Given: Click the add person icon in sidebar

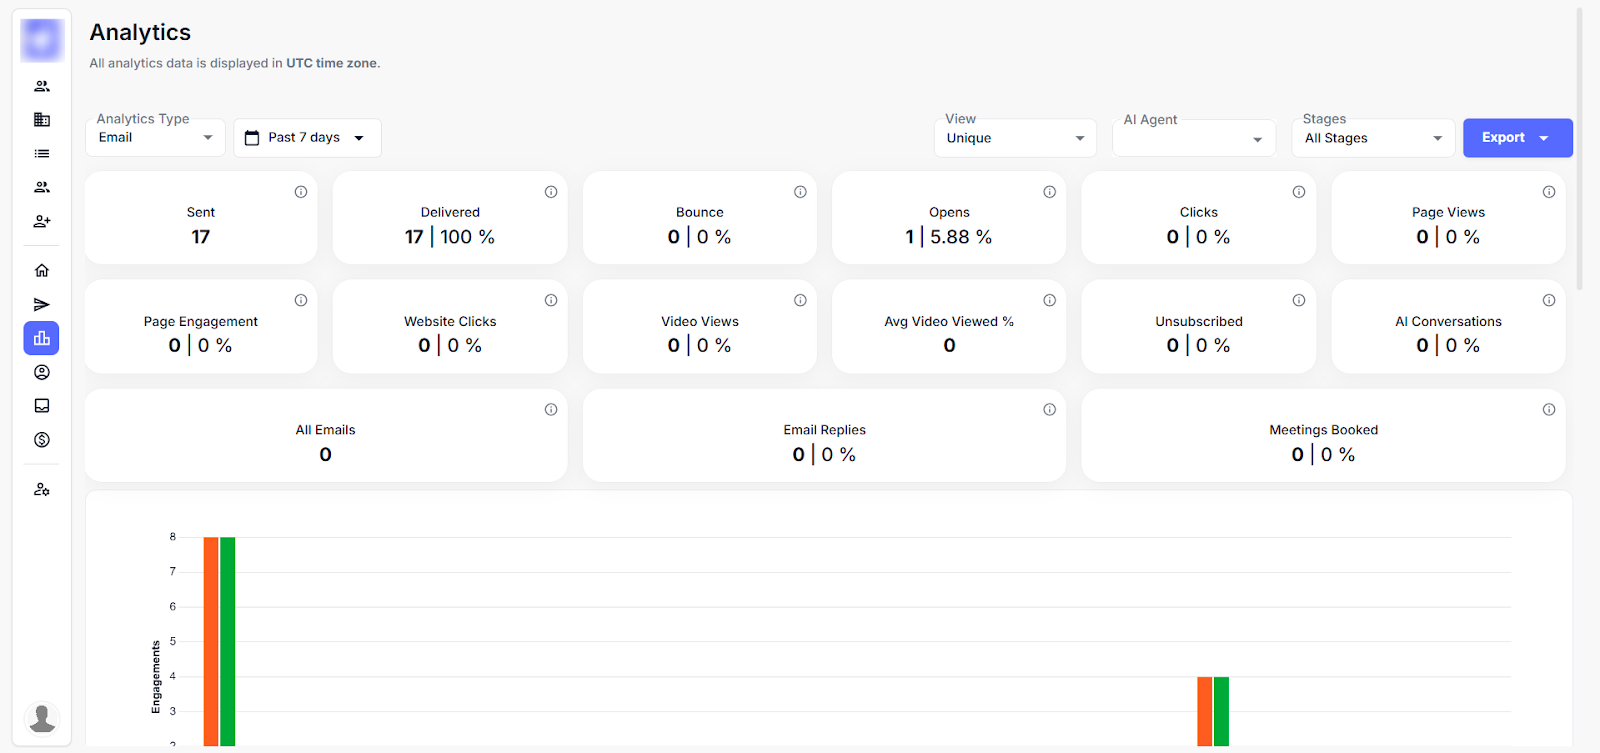Looking at the screenshot, I should click(x=42, y=221).
